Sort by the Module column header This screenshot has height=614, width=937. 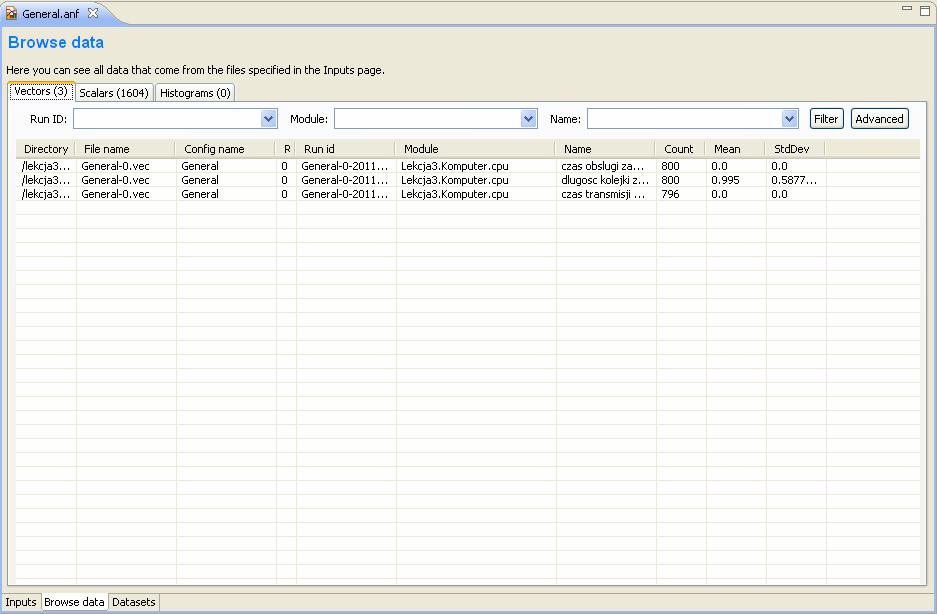coord(476,149)
